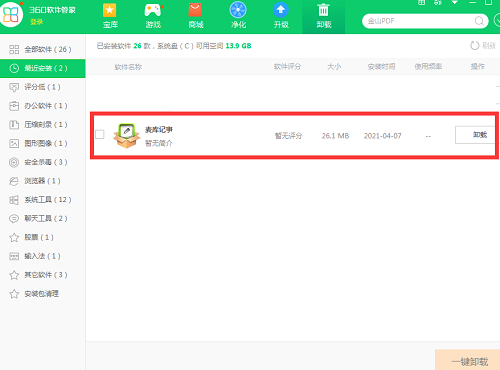Show 全部软件 (26) category
Screen dimensions: 500x370
click(x=43, y=49)
